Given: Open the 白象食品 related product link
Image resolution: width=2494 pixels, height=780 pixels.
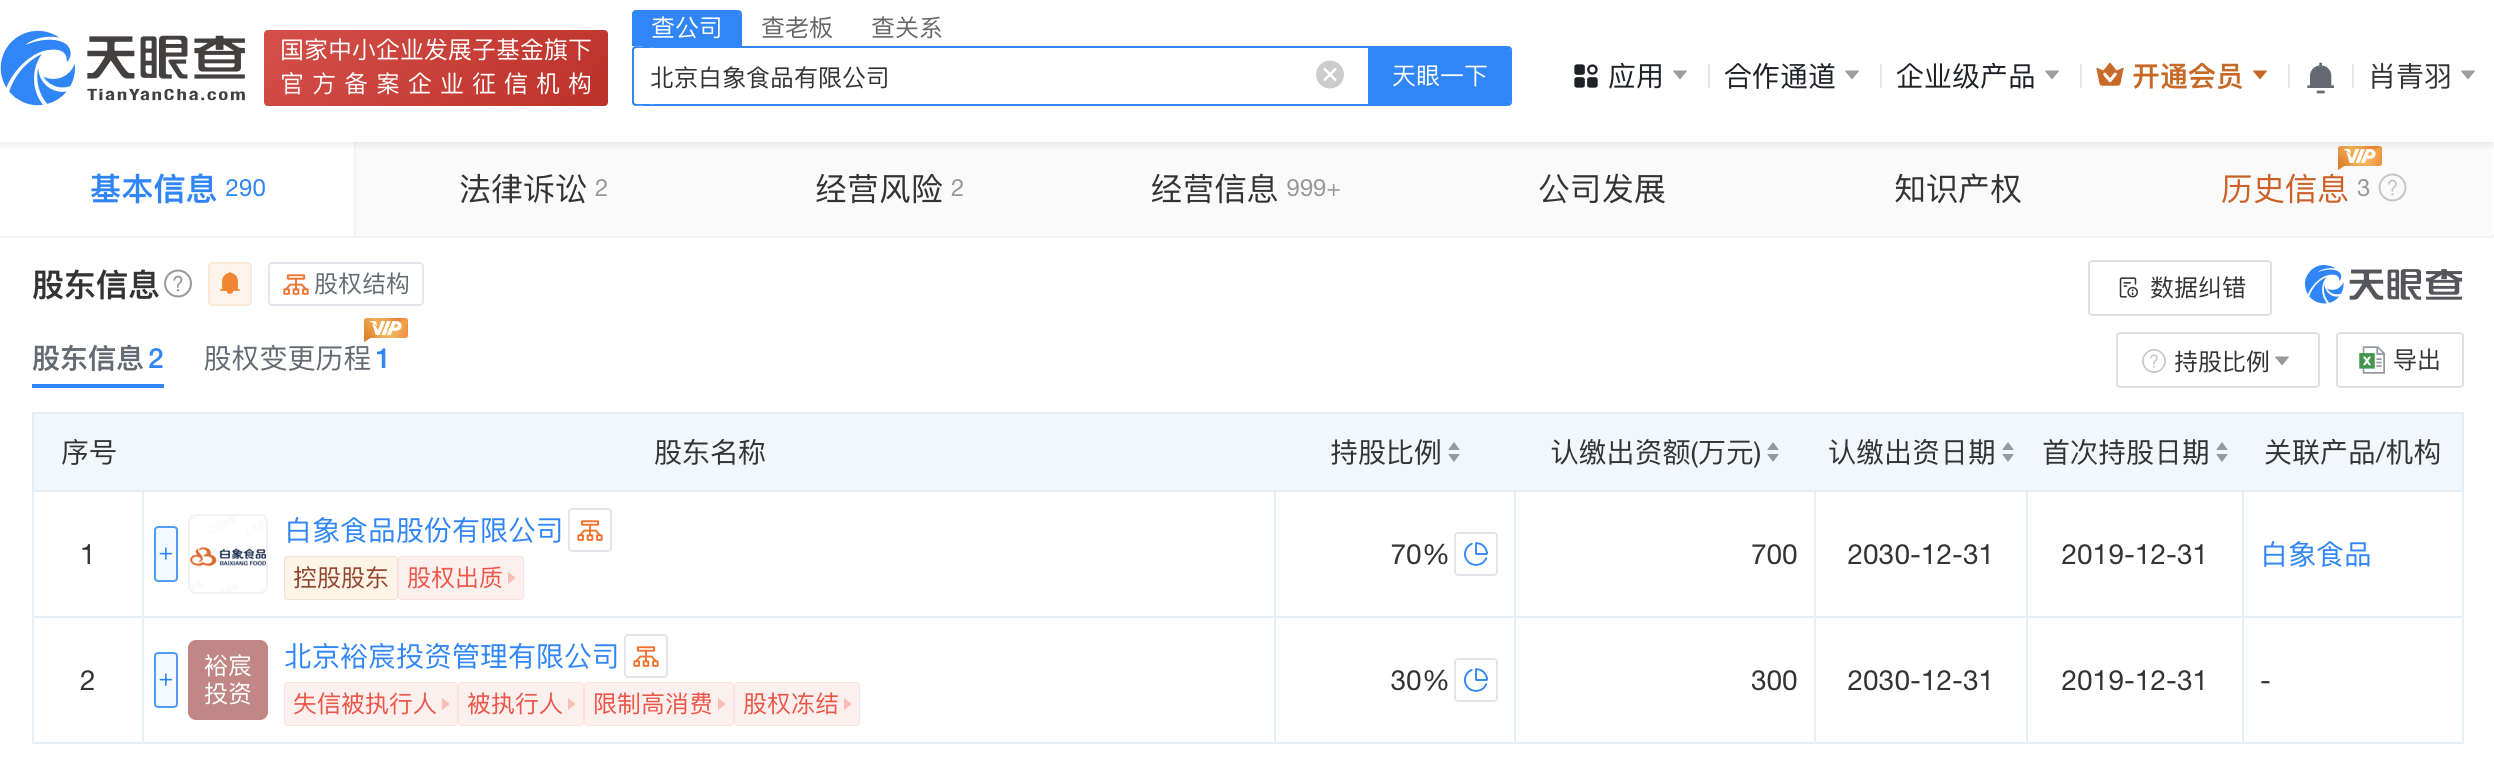Looking at the screenshot, I should (x=2316, y=554).
